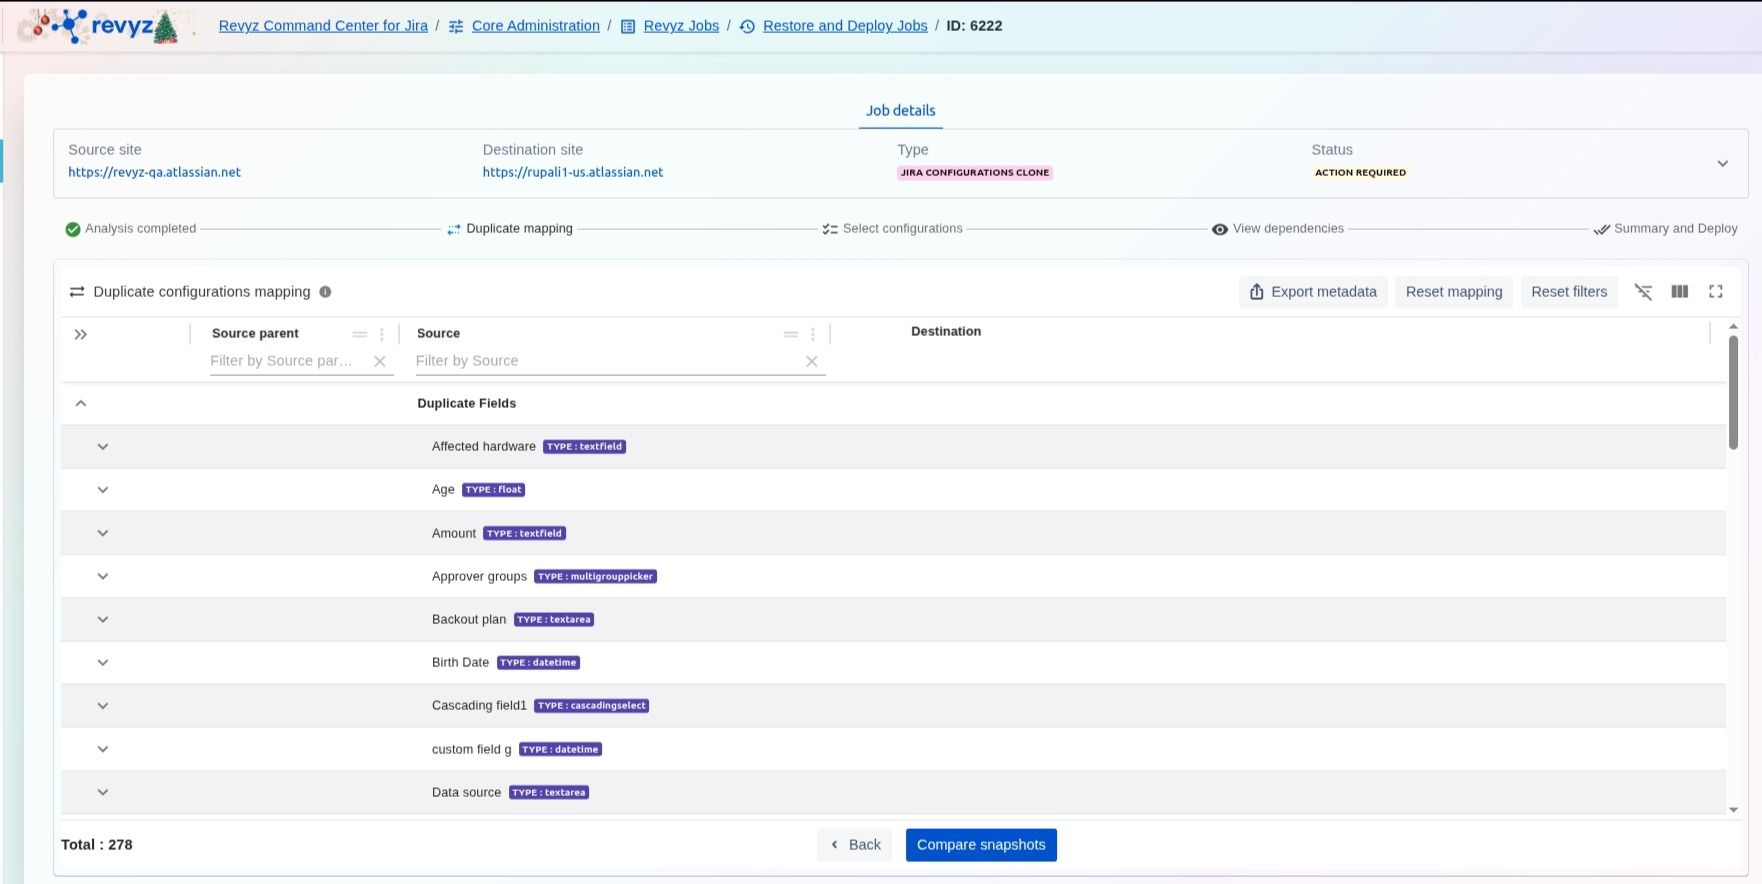This screenshot has height=884, width=1762.
Task: Click the filter-off icon in the toolbar
Action: pos(1643,292)
